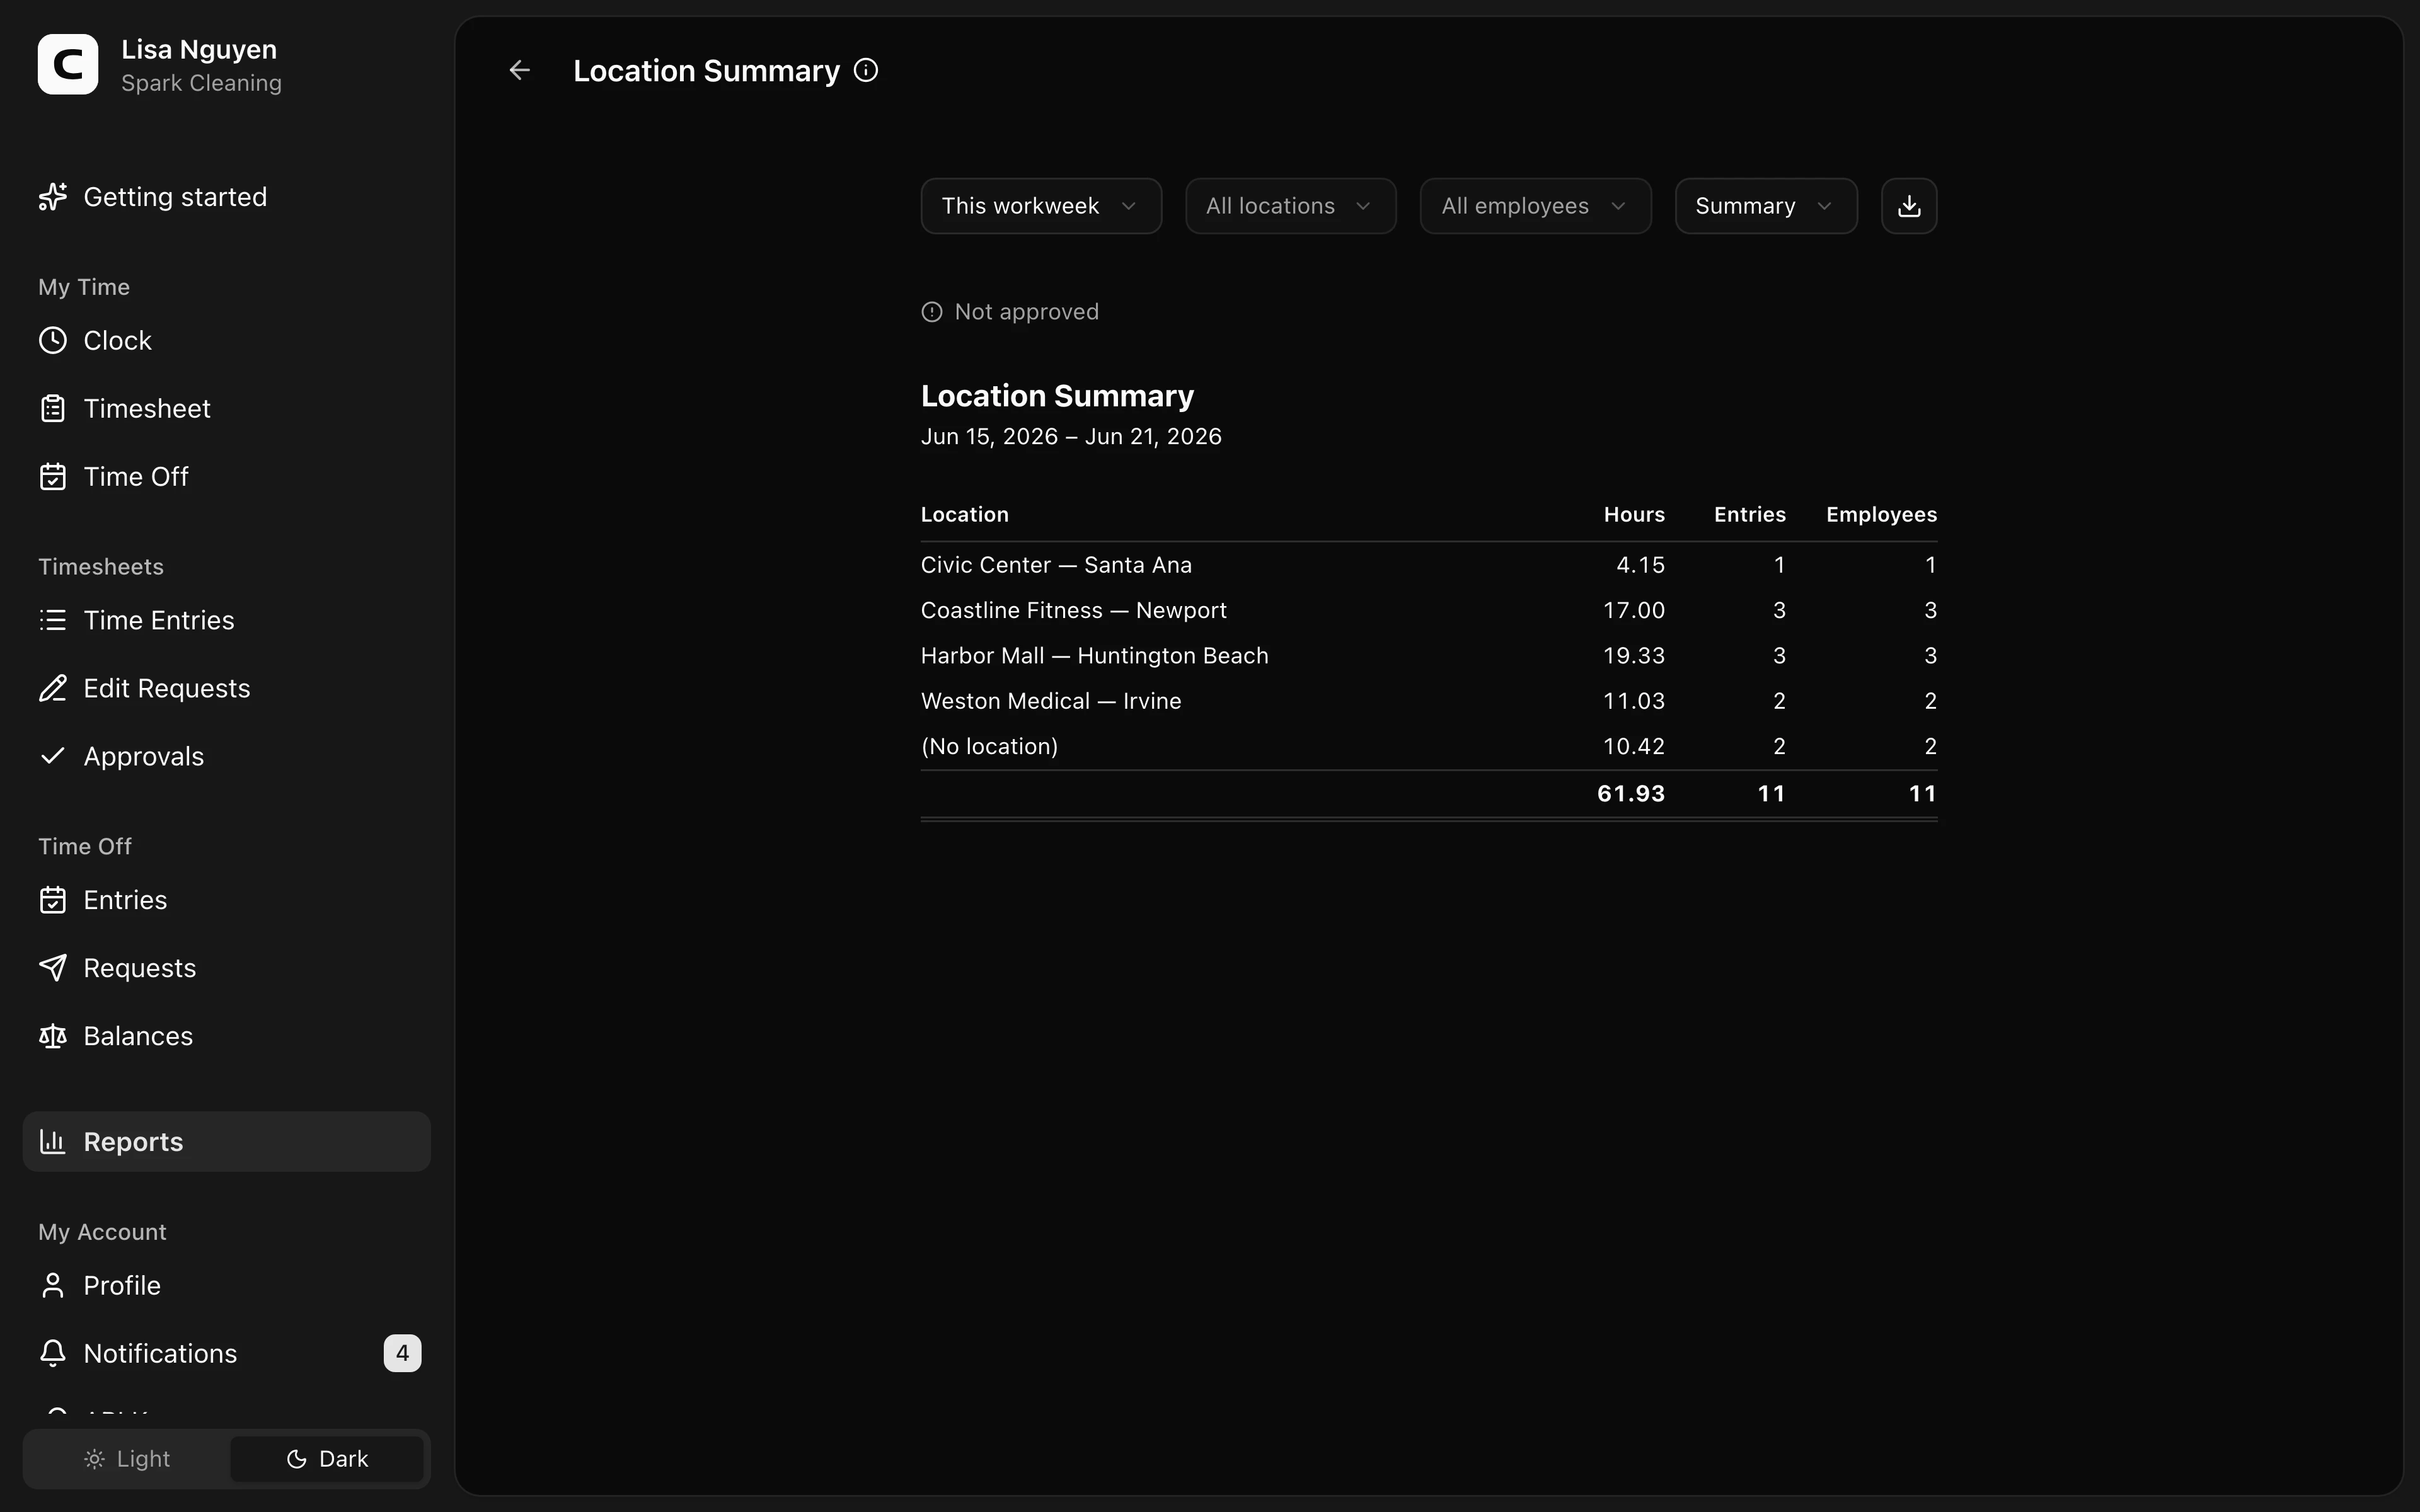Open the This workweek date dropdown
The width and height of the screenshot is (2420, 1512).
click(1041, 206)
